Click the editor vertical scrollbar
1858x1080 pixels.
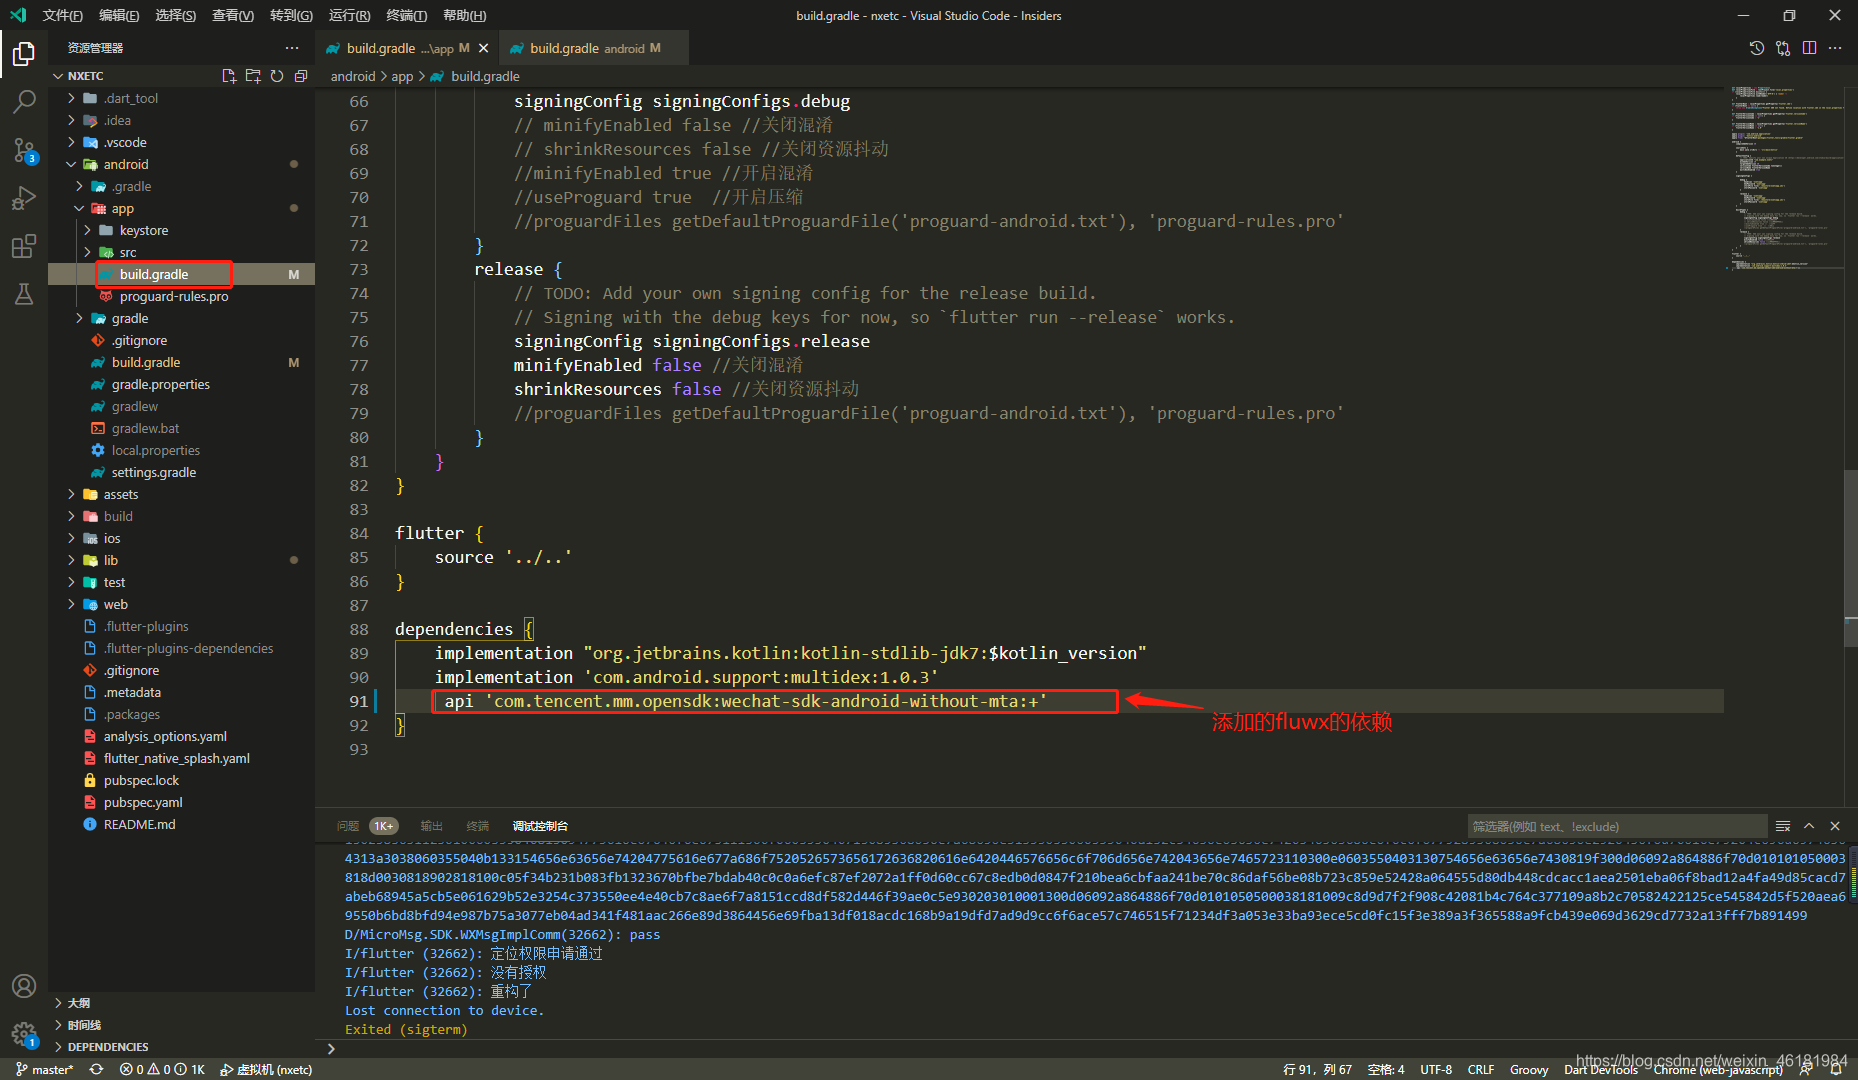pos(1851,556)
